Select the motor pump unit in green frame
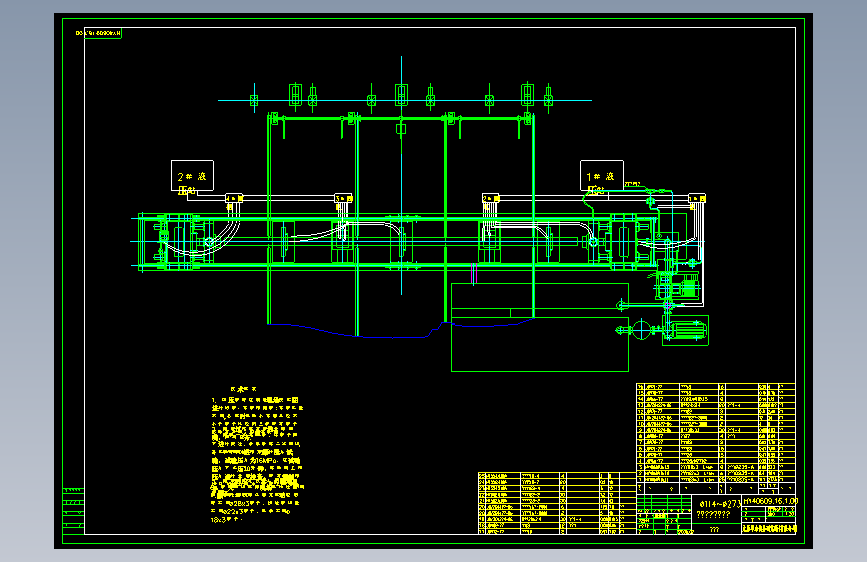The width and height of the screenshot is (867, 562). click(x=685, y=330)
